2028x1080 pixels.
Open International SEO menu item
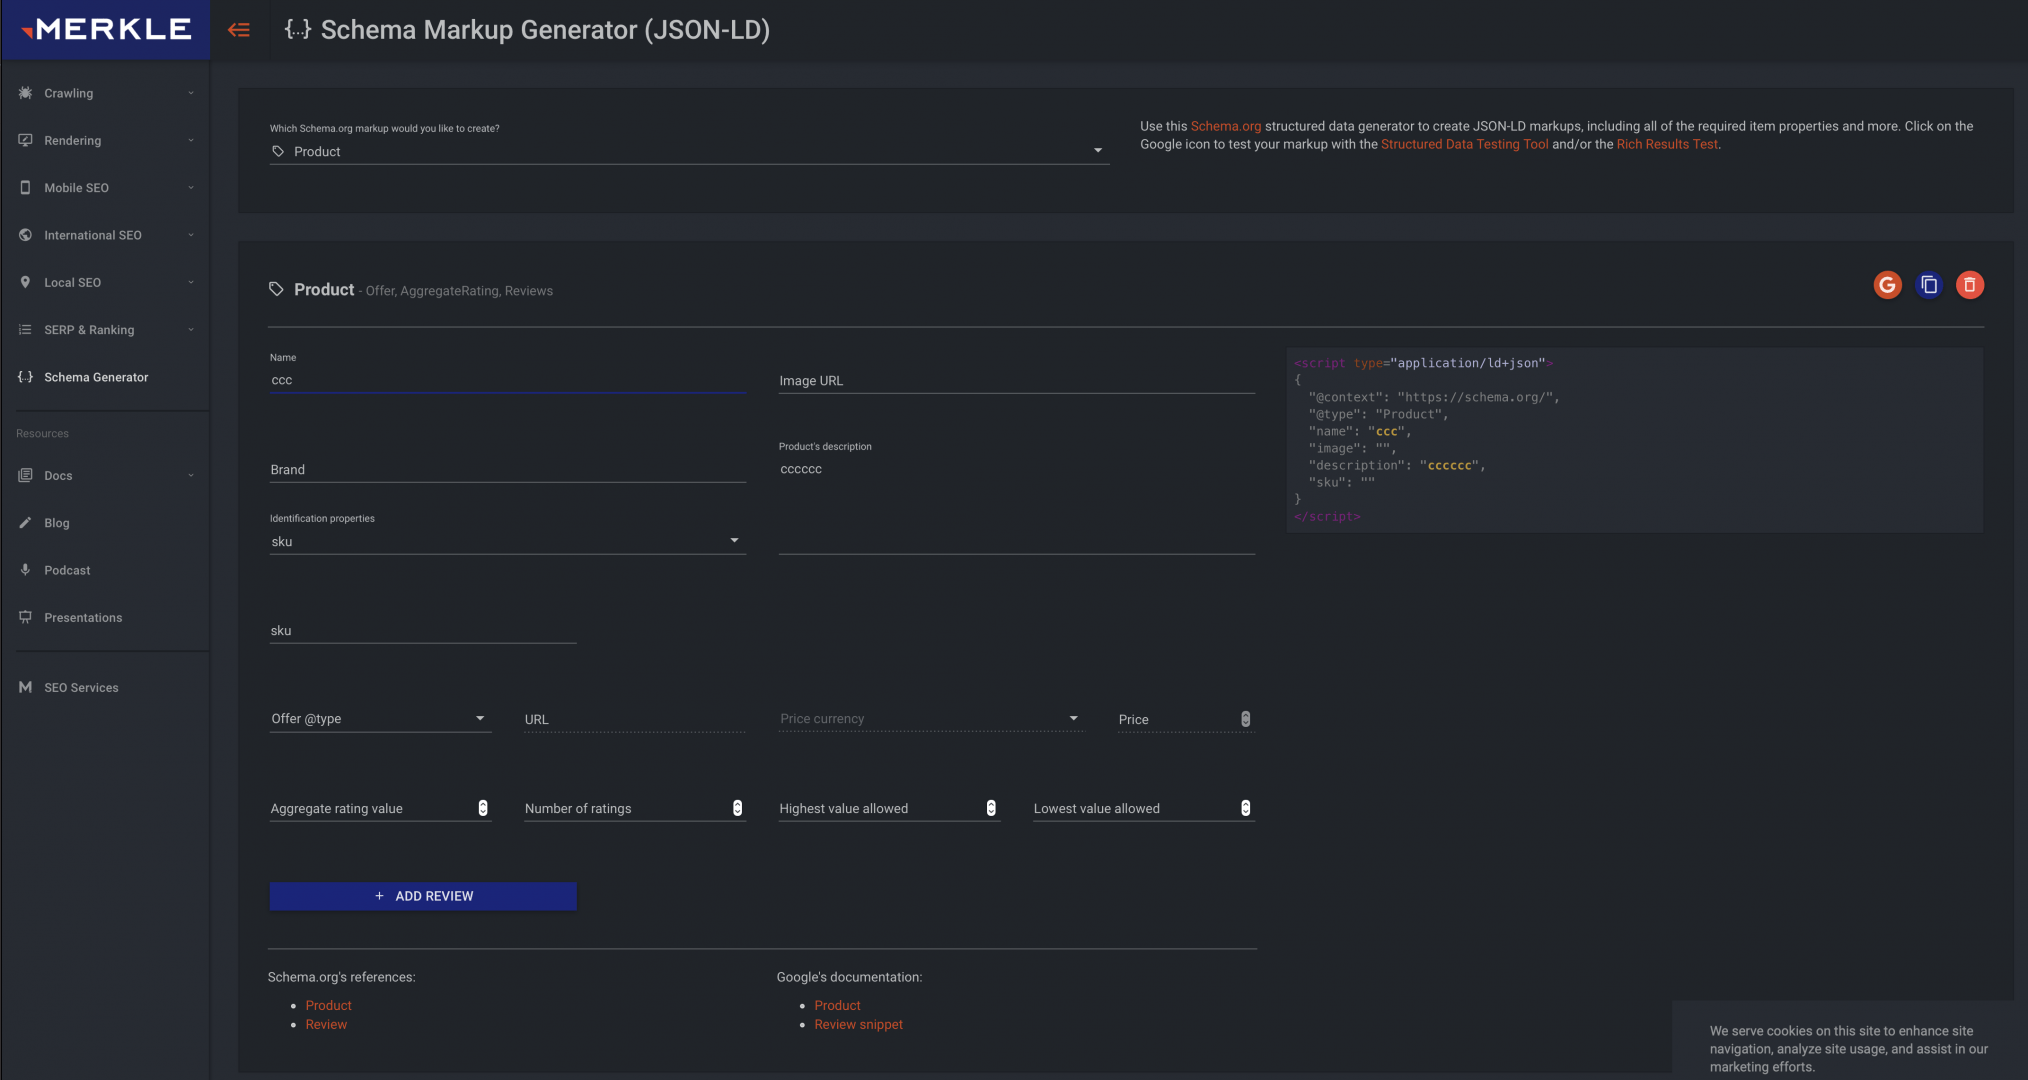point(105,235)
